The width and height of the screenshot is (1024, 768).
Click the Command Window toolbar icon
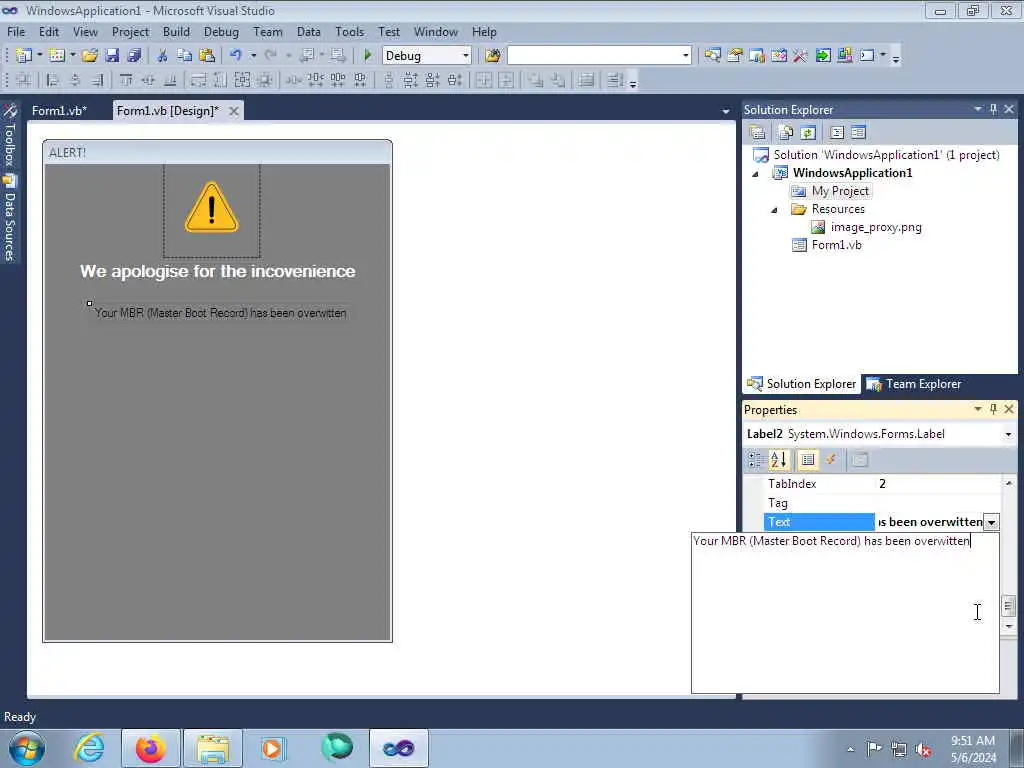point(867,56)
